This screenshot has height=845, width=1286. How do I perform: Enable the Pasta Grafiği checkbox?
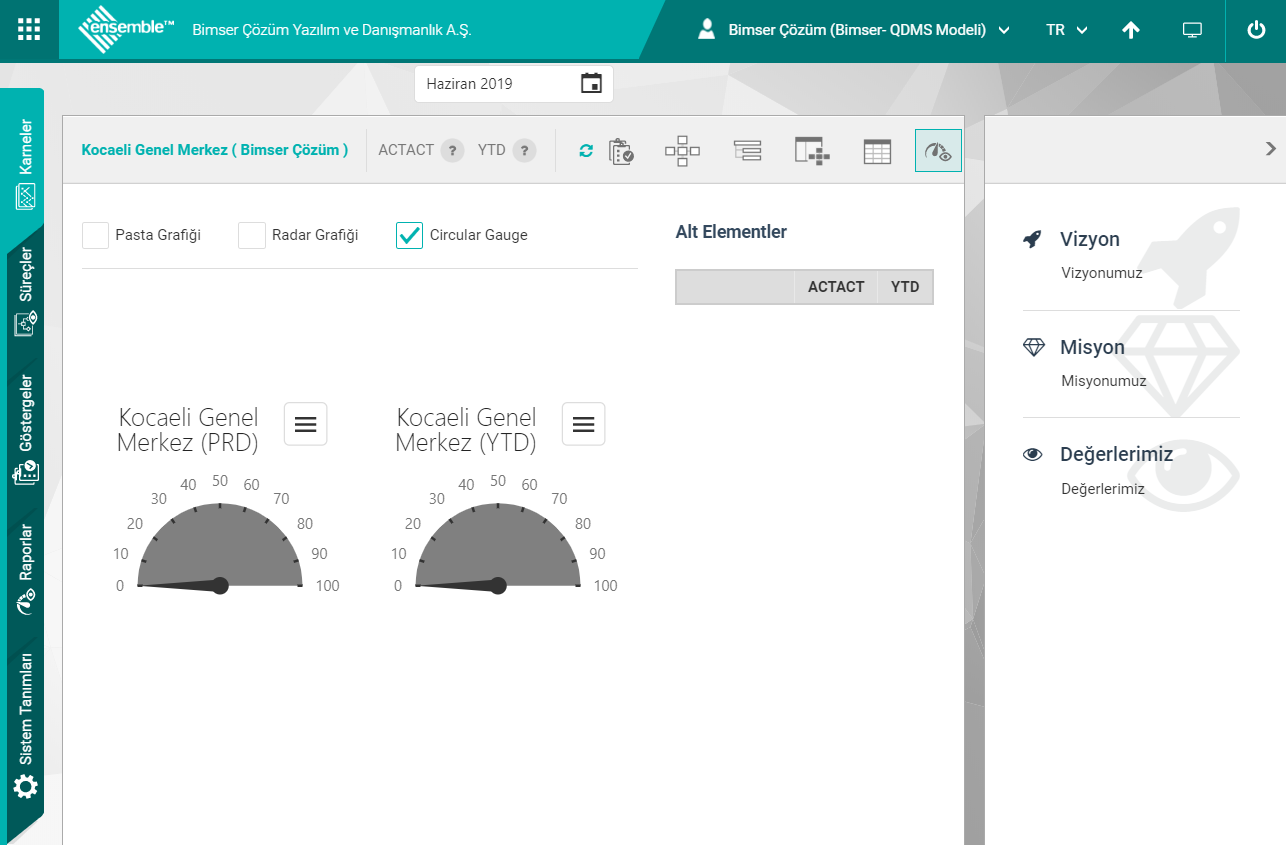pyautogui.click(x=96, y=235)
